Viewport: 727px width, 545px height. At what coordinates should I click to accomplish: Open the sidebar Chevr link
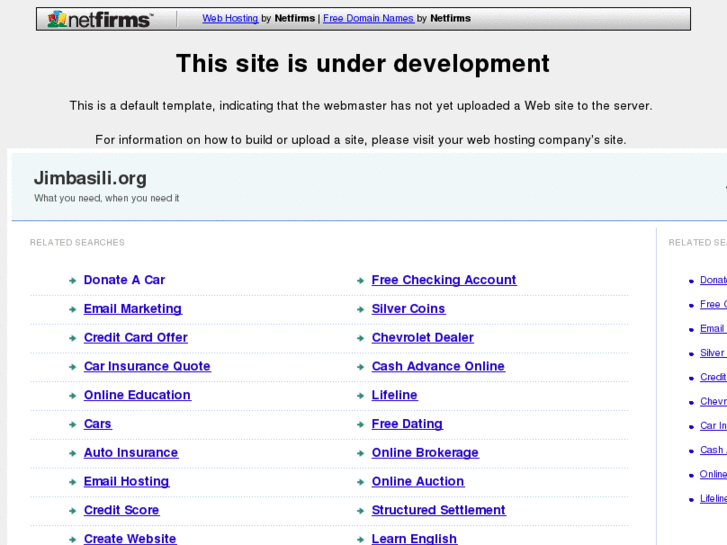click(713, 401)
